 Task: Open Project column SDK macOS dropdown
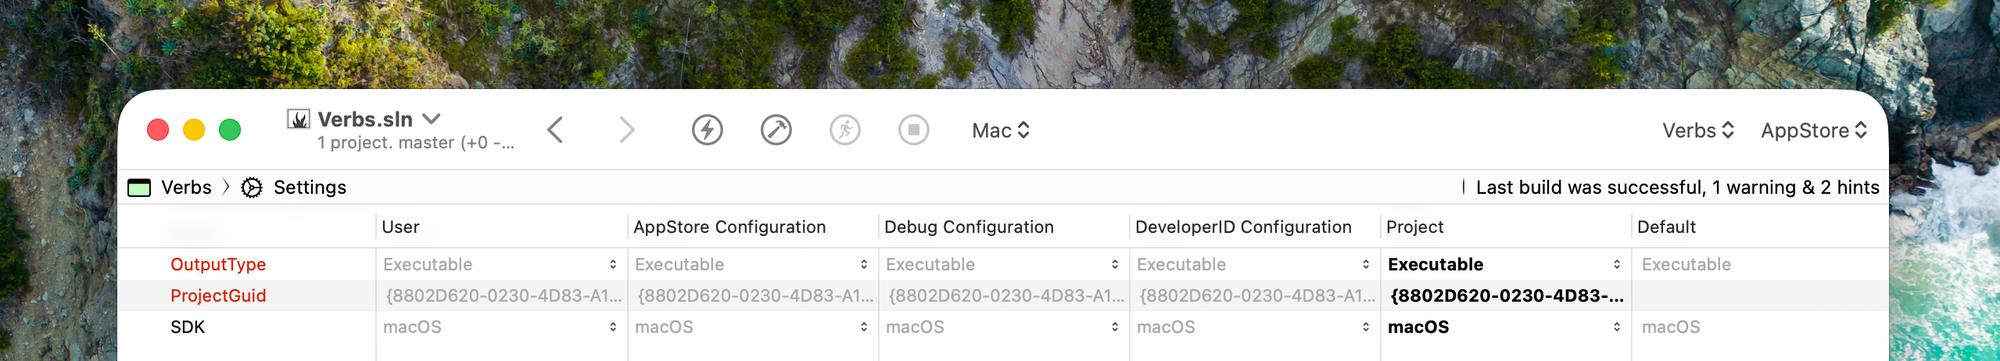(1505, 327)
